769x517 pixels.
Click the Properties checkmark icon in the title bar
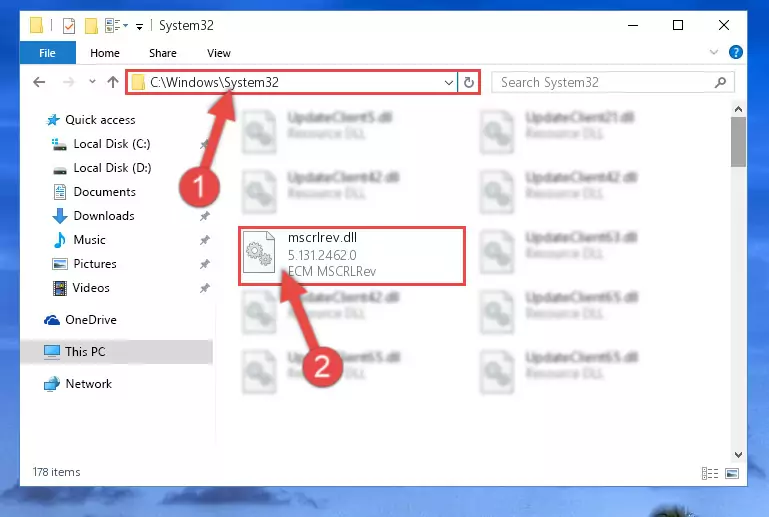[69, 26]
